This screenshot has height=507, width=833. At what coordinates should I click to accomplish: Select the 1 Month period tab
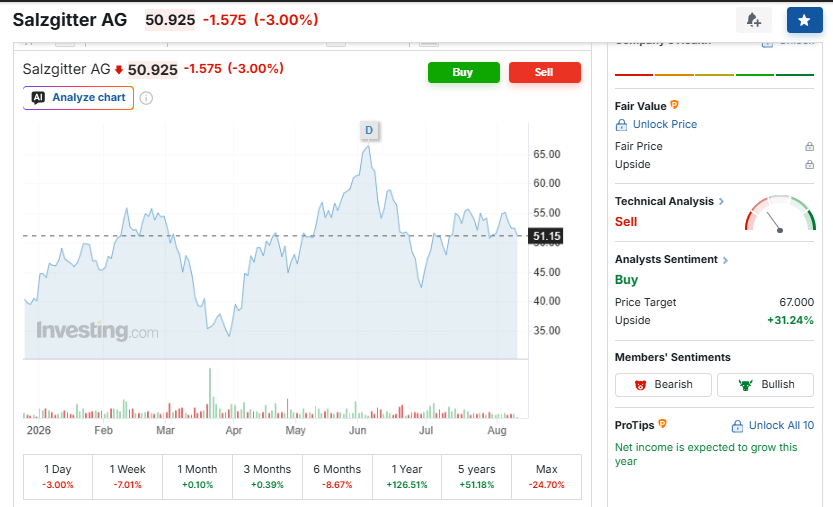(197, 477)
